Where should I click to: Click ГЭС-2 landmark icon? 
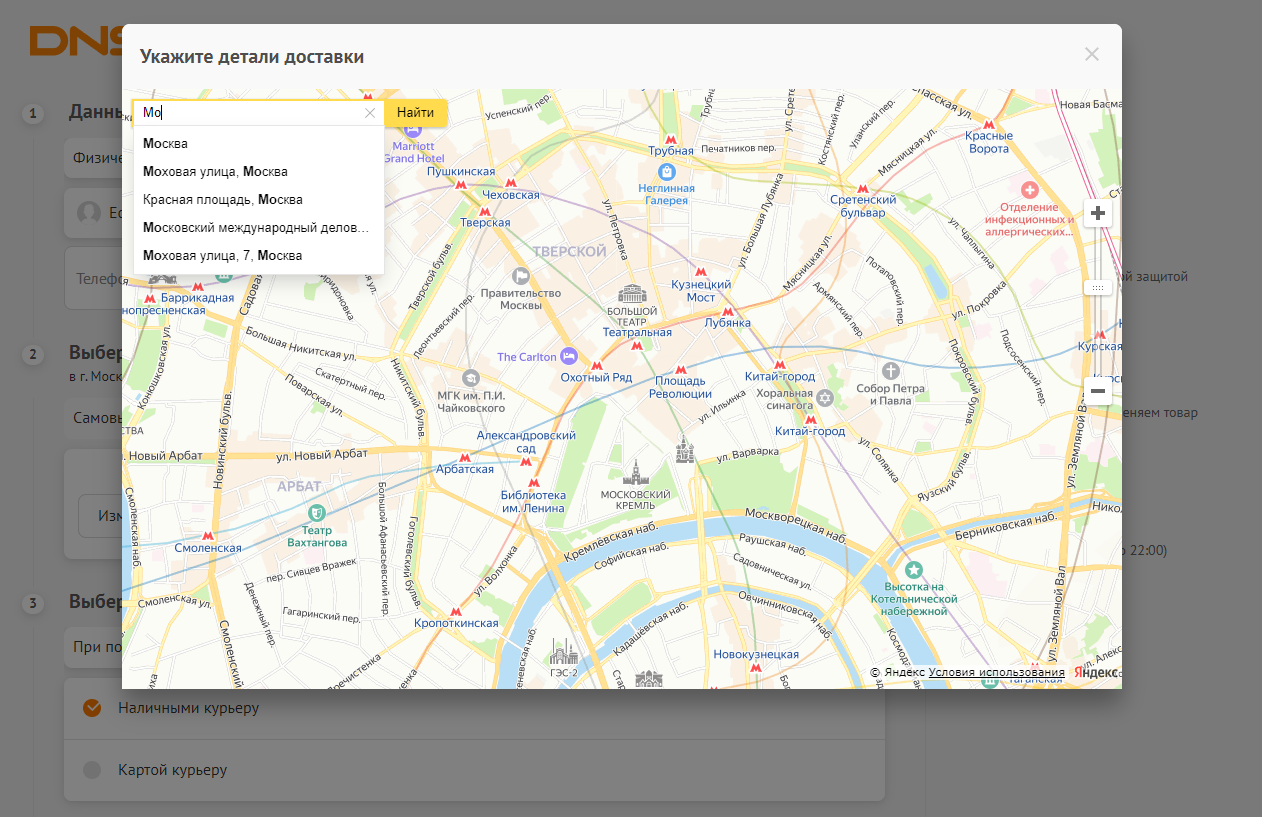point(563,651)
